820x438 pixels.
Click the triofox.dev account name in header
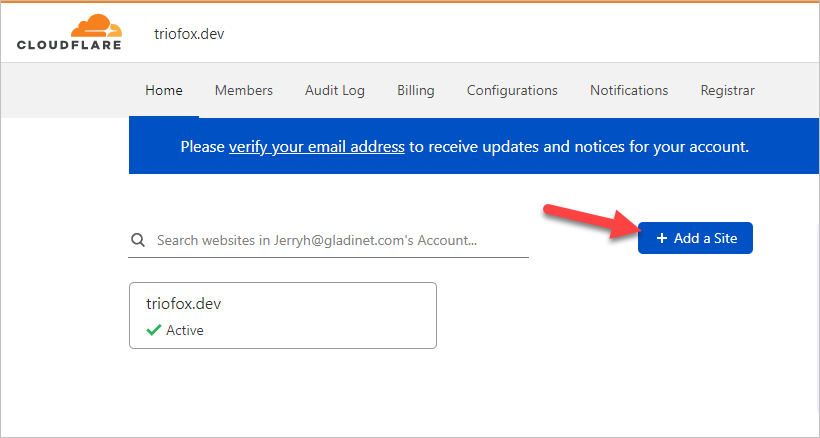(189, 34)
